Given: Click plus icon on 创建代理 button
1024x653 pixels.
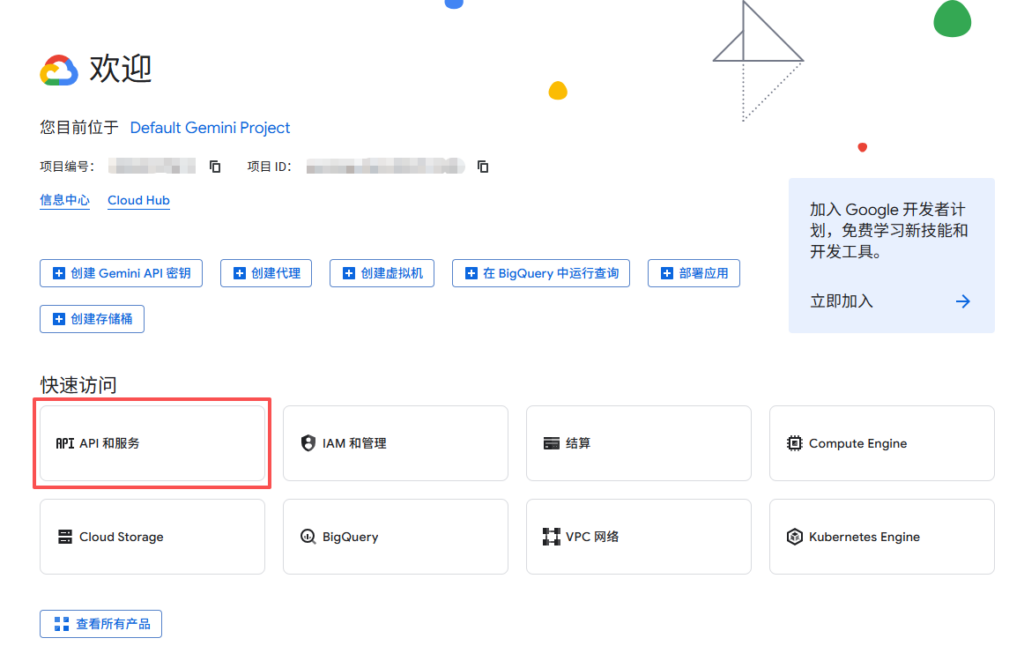Looking at the screenshot, I should 240,273.
